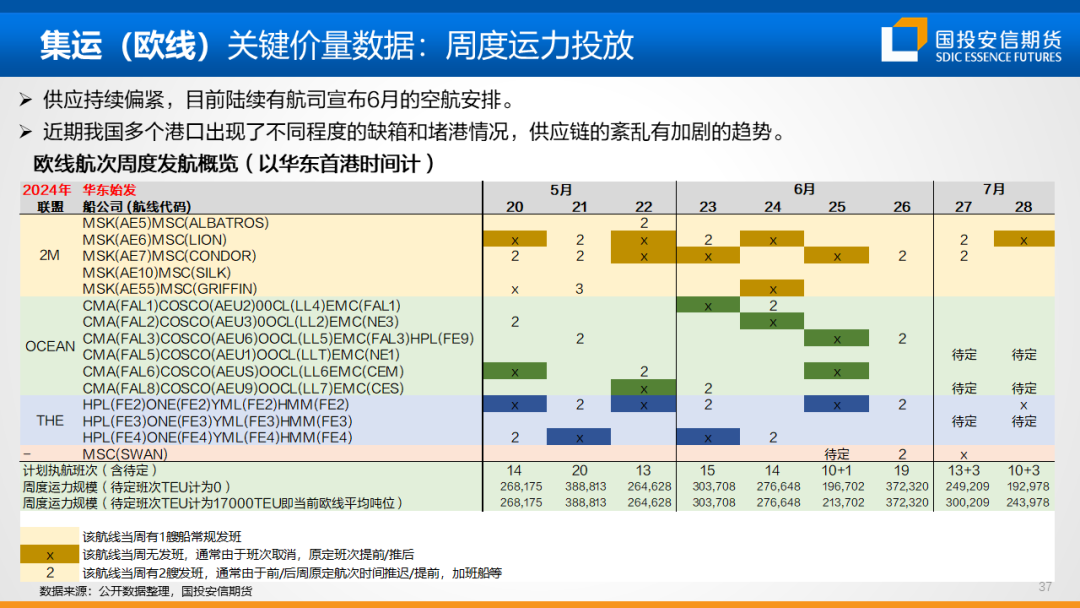
Task: Click the OCEAN alliance label
Action: (50, 346)
